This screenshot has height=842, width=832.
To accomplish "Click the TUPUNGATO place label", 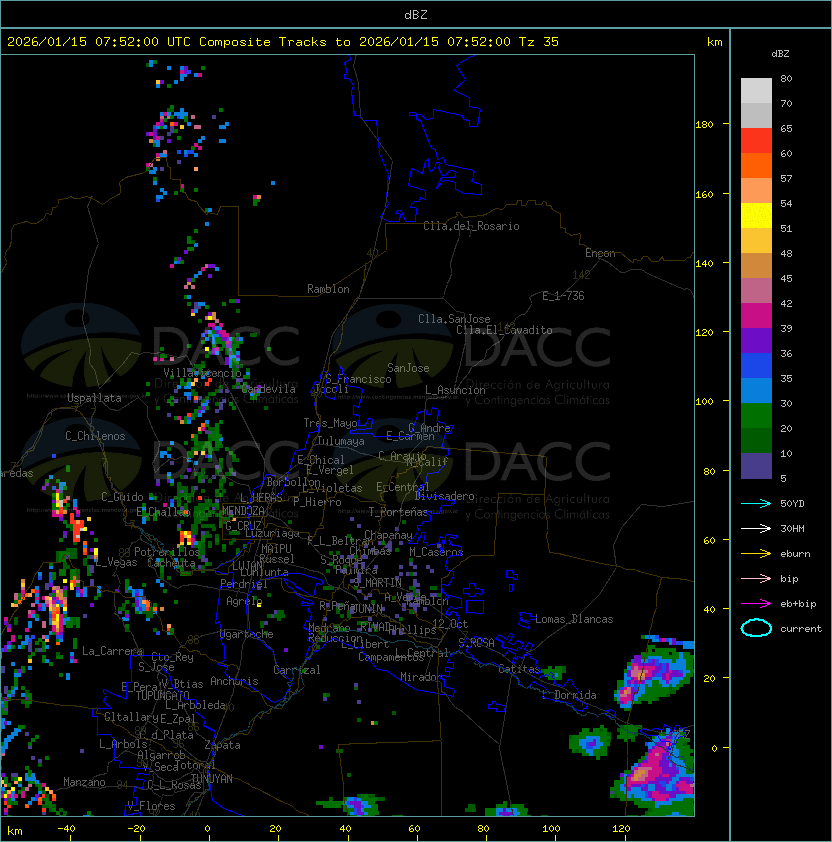I will pos(162,695).
